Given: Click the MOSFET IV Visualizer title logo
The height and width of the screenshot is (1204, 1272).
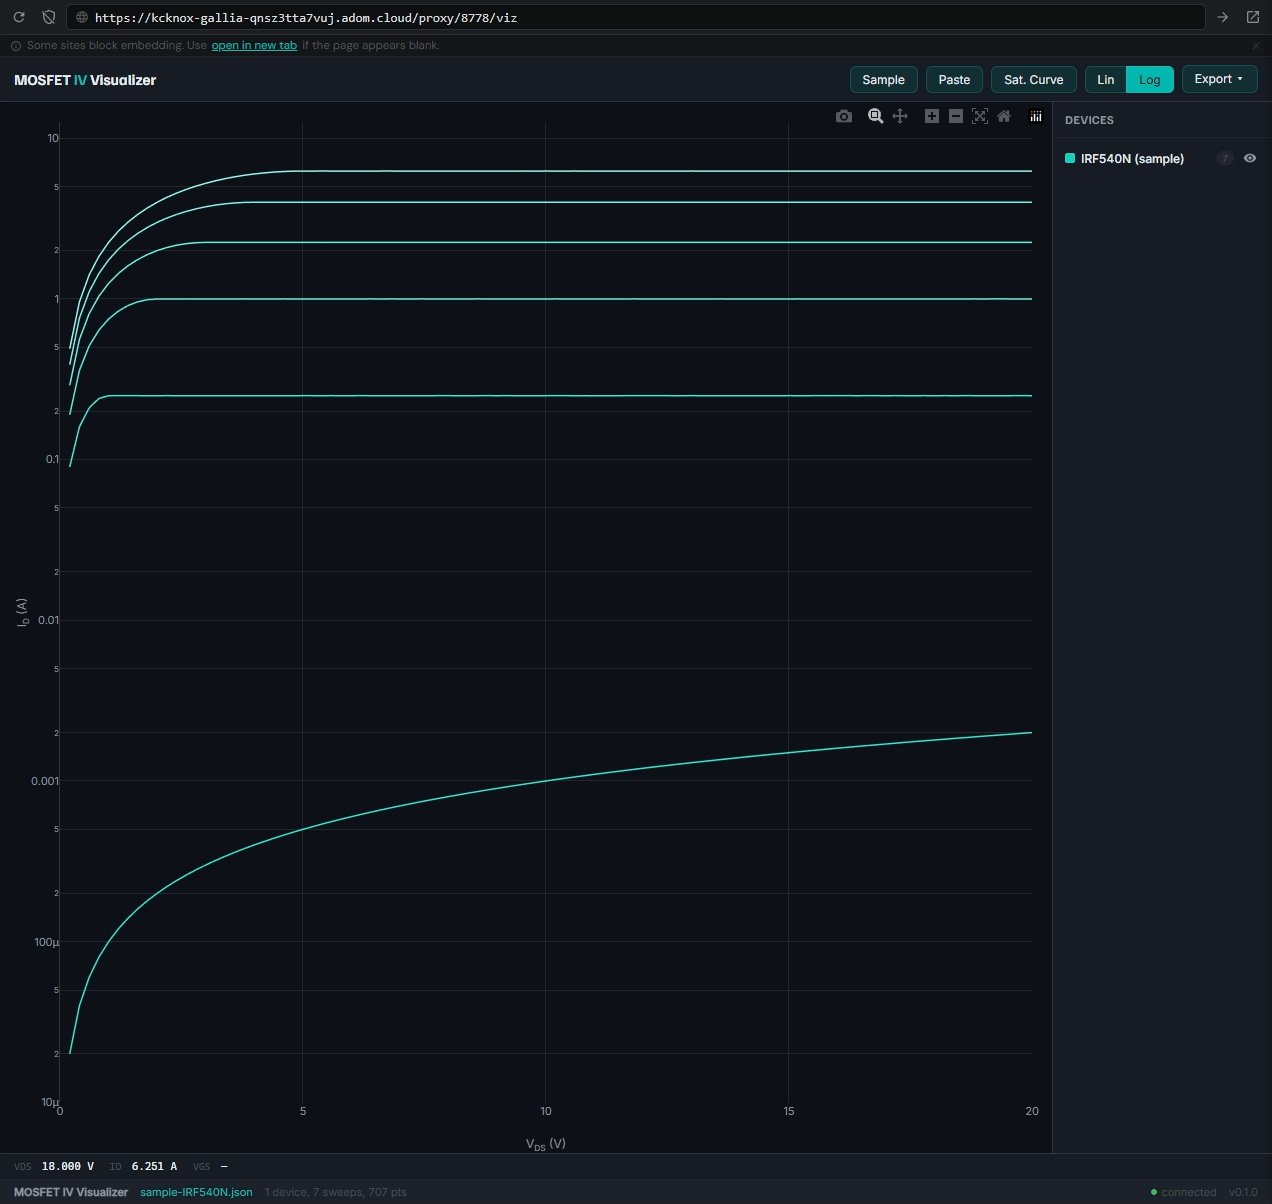Looking at the screenshot, I should tap(85, 80).
